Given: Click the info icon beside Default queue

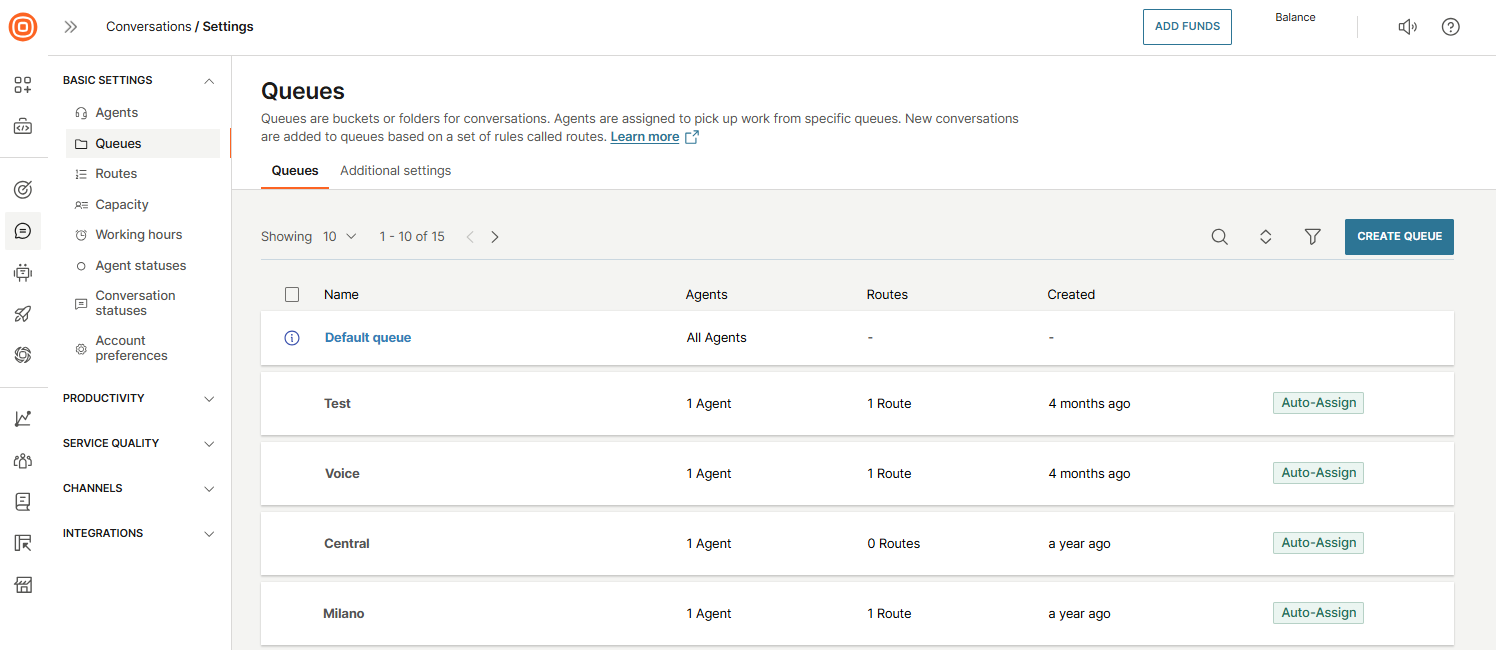Looking at the screenshot, I should point(292,338).
